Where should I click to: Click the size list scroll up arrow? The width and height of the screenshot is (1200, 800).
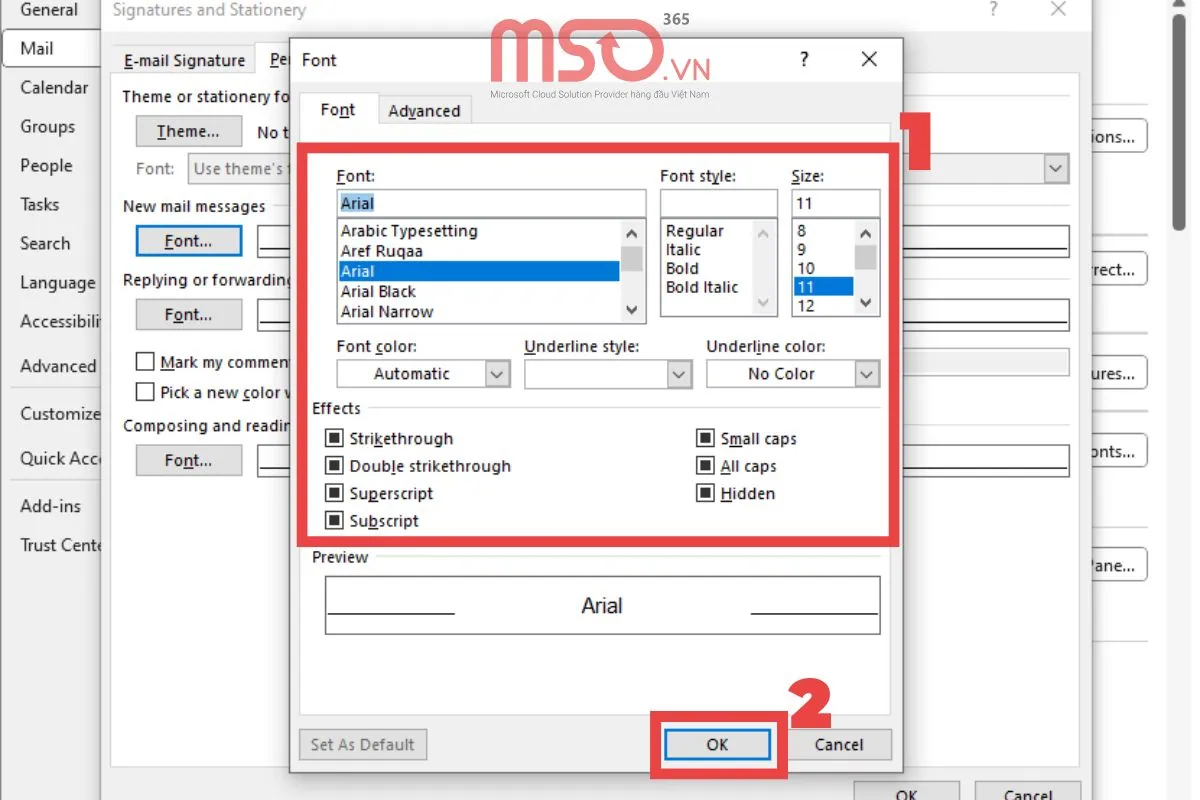pyautogui.click(x=866, y=232)
